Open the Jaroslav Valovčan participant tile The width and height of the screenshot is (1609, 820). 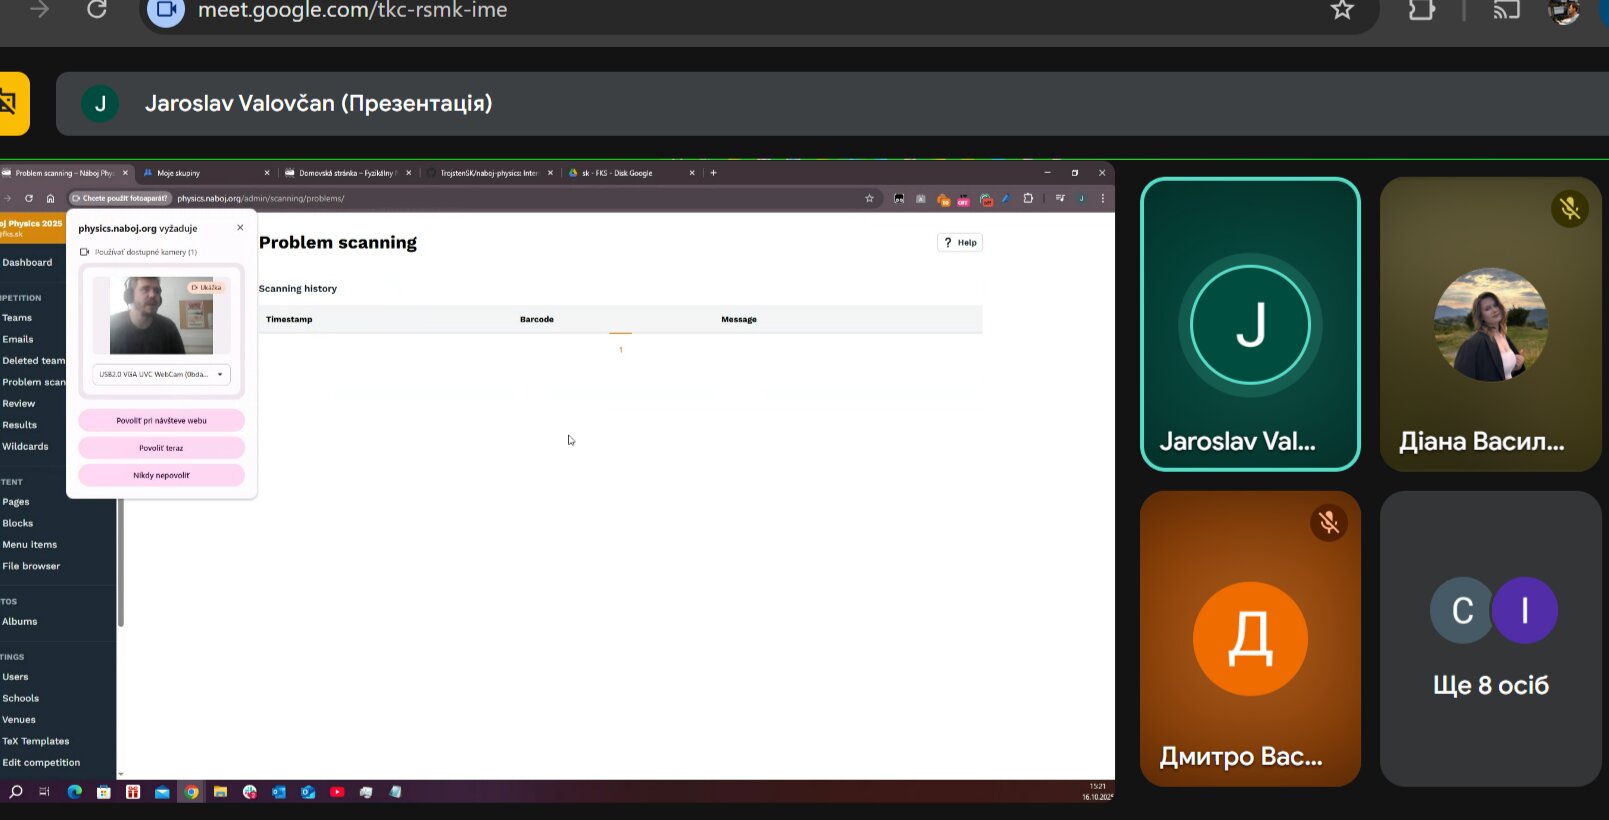click(1250, 324)
